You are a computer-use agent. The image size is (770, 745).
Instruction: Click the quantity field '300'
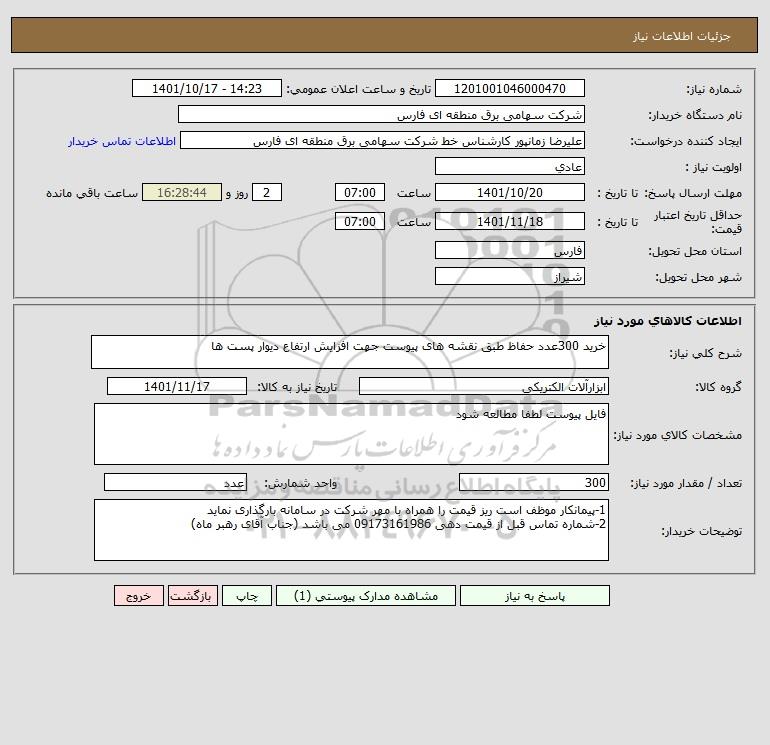coord(534,483)
